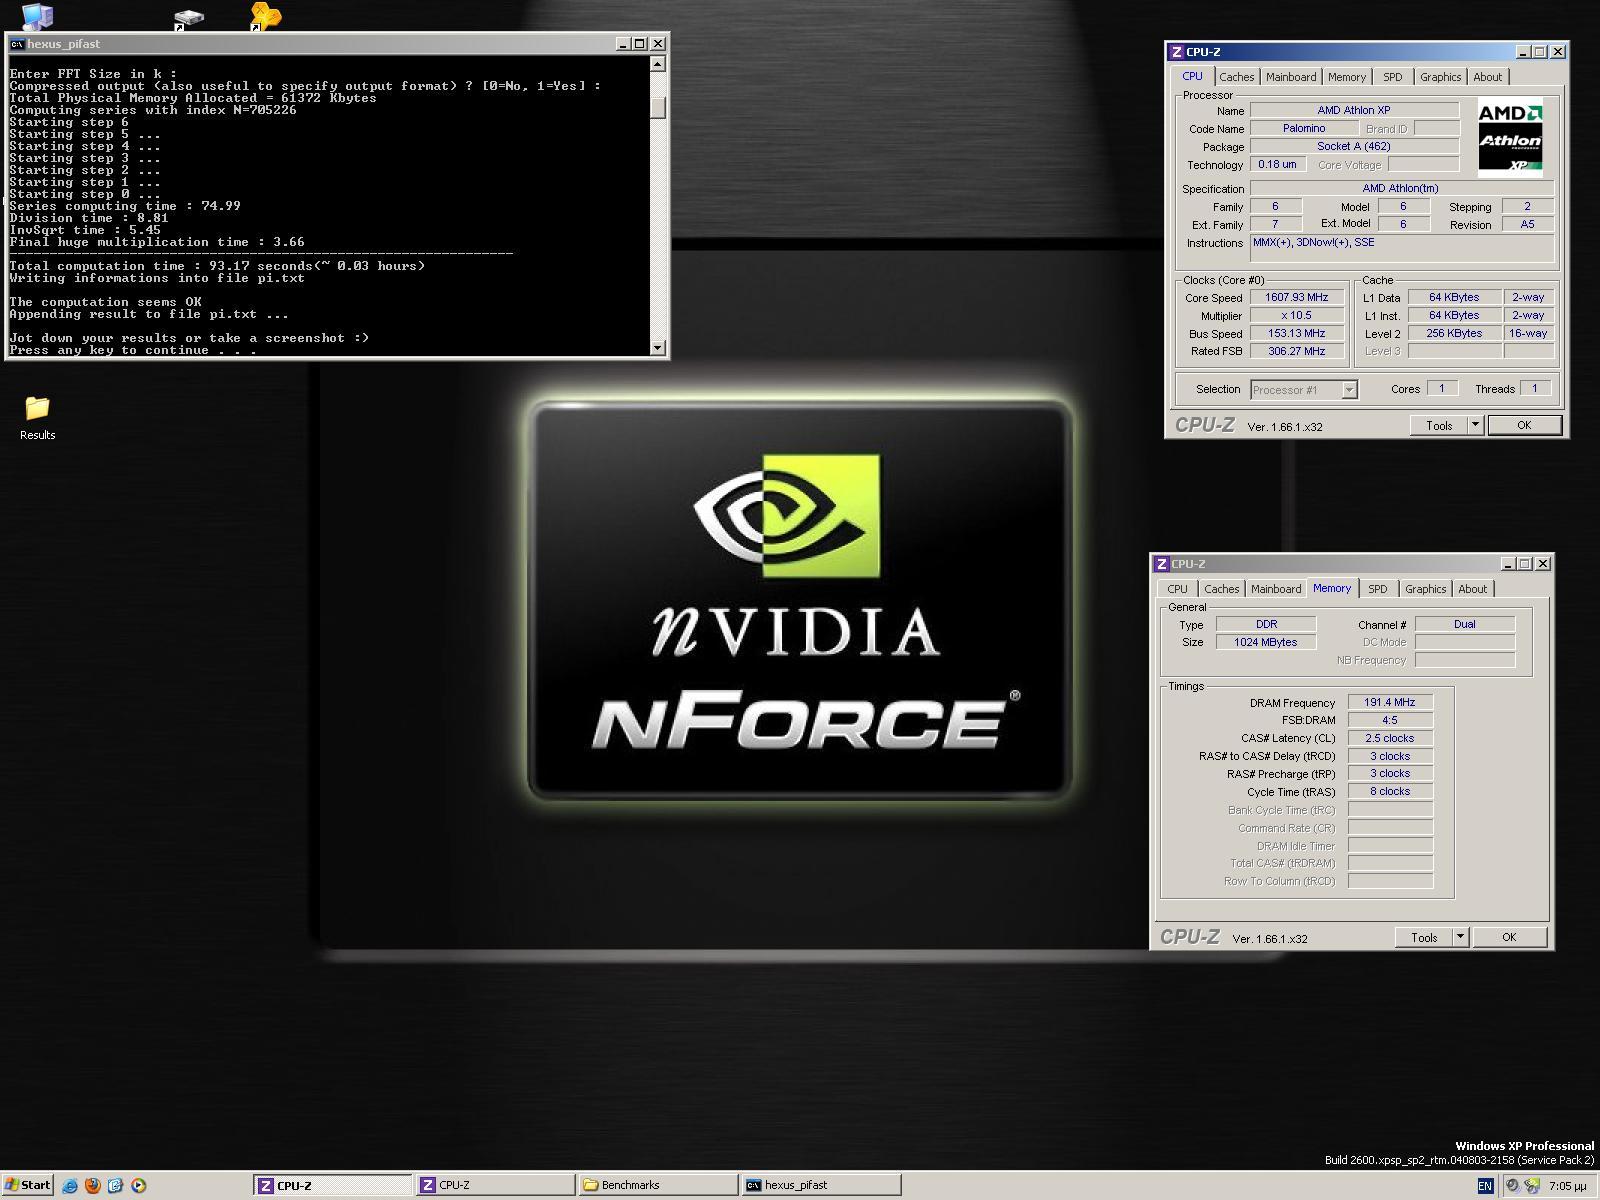Viewport: 1600px width, 1200px height.
Task: Click the title icon of CPU-Z Memory window
Action: pos(1162,564)
